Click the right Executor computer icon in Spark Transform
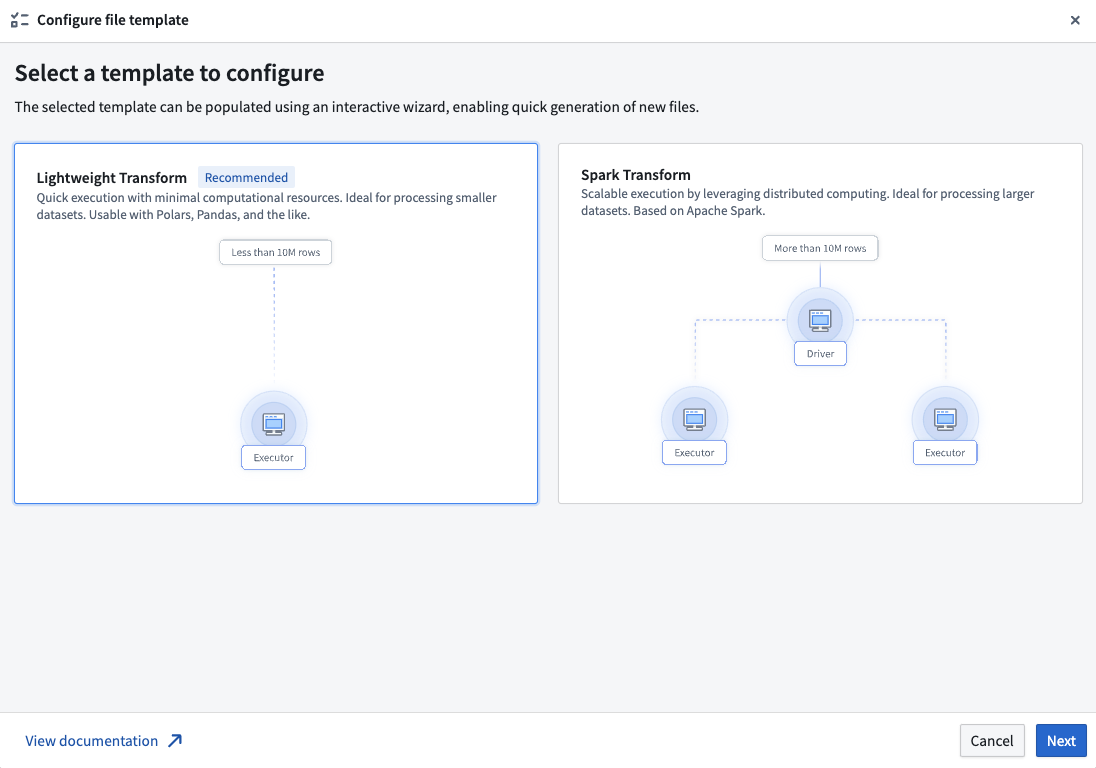Screen dimensions: 1096x768 click(945, 419)
